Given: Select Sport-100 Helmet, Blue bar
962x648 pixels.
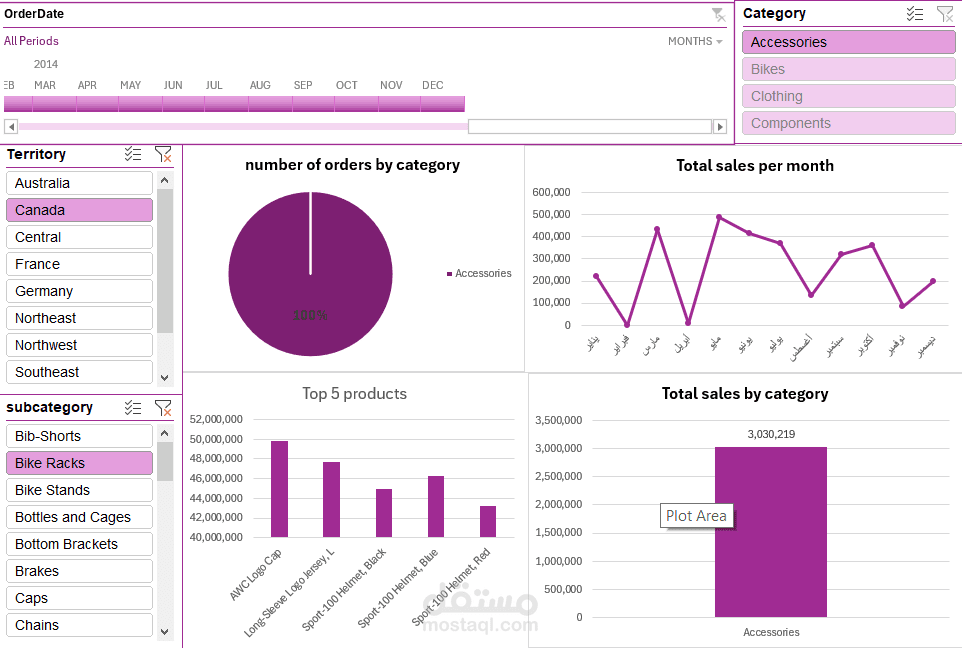Looking at the screenshot, I should click(x=436, y=506).
